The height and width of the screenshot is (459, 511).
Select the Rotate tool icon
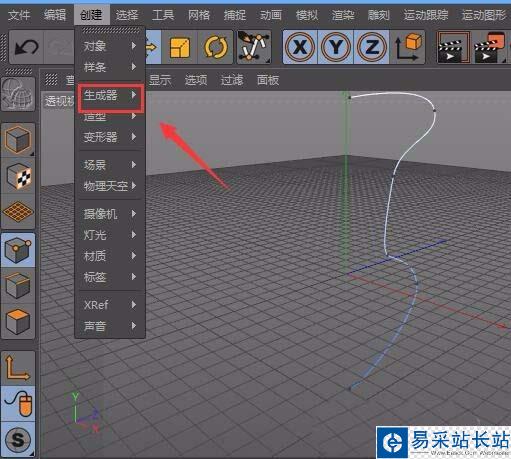(x=215, y=47)
